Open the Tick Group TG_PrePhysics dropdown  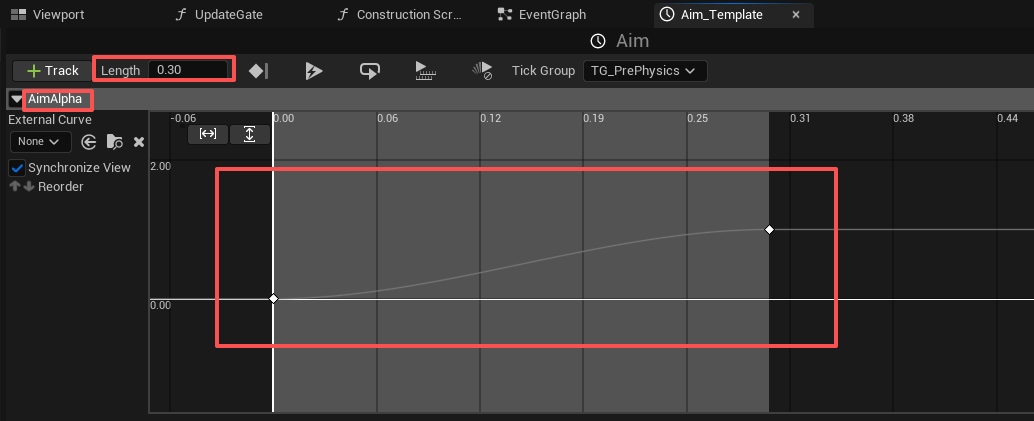[x=645, y=71]
